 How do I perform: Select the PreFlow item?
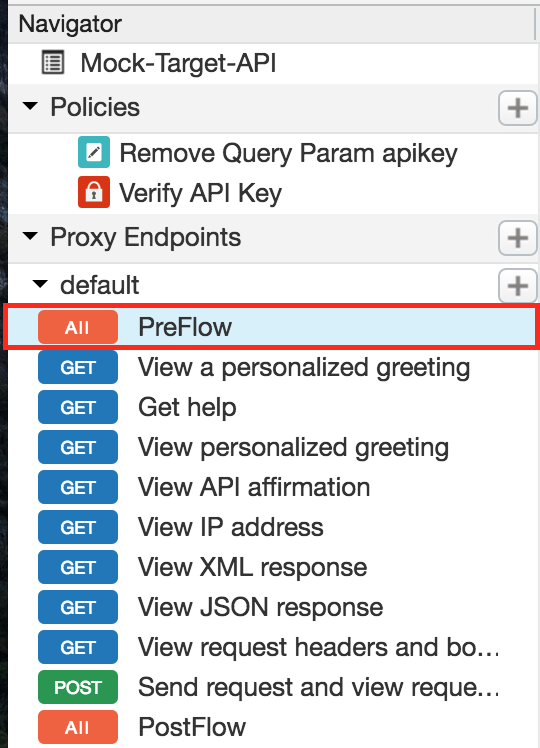pos(272,327)
